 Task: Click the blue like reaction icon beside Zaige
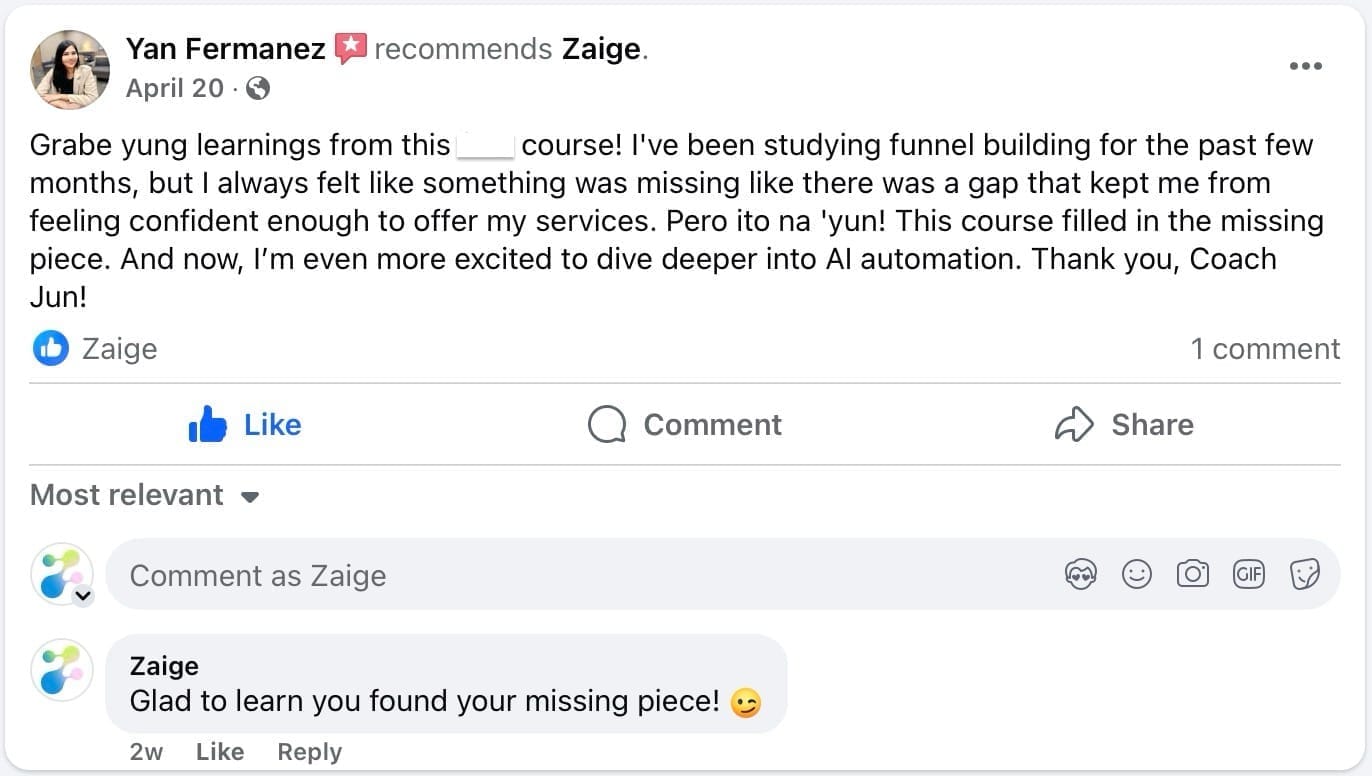pos(50,349)
